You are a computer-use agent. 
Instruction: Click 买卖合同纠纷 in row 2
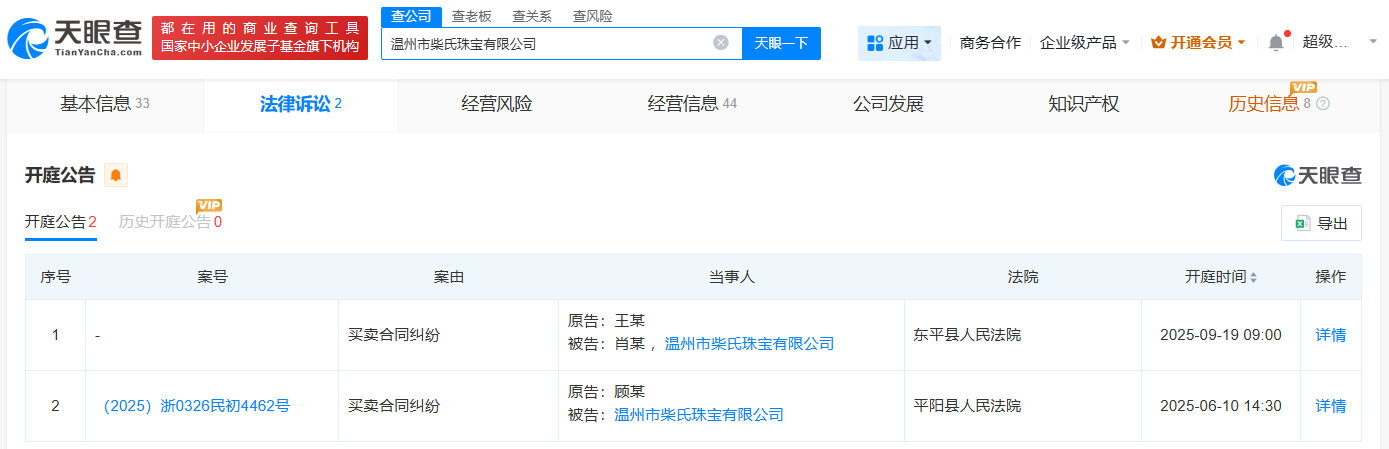point(393,406)
